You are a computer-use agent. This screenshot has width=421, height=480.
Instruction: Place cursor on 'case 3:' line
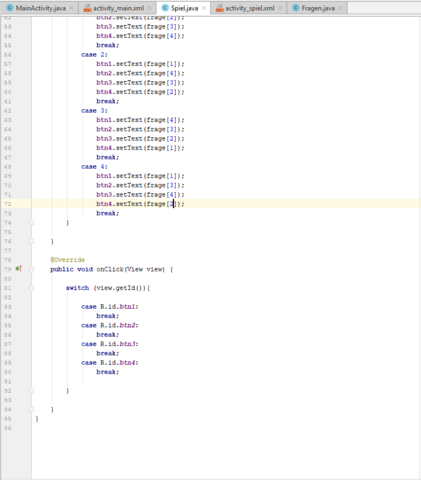click(x=94, y=110)
